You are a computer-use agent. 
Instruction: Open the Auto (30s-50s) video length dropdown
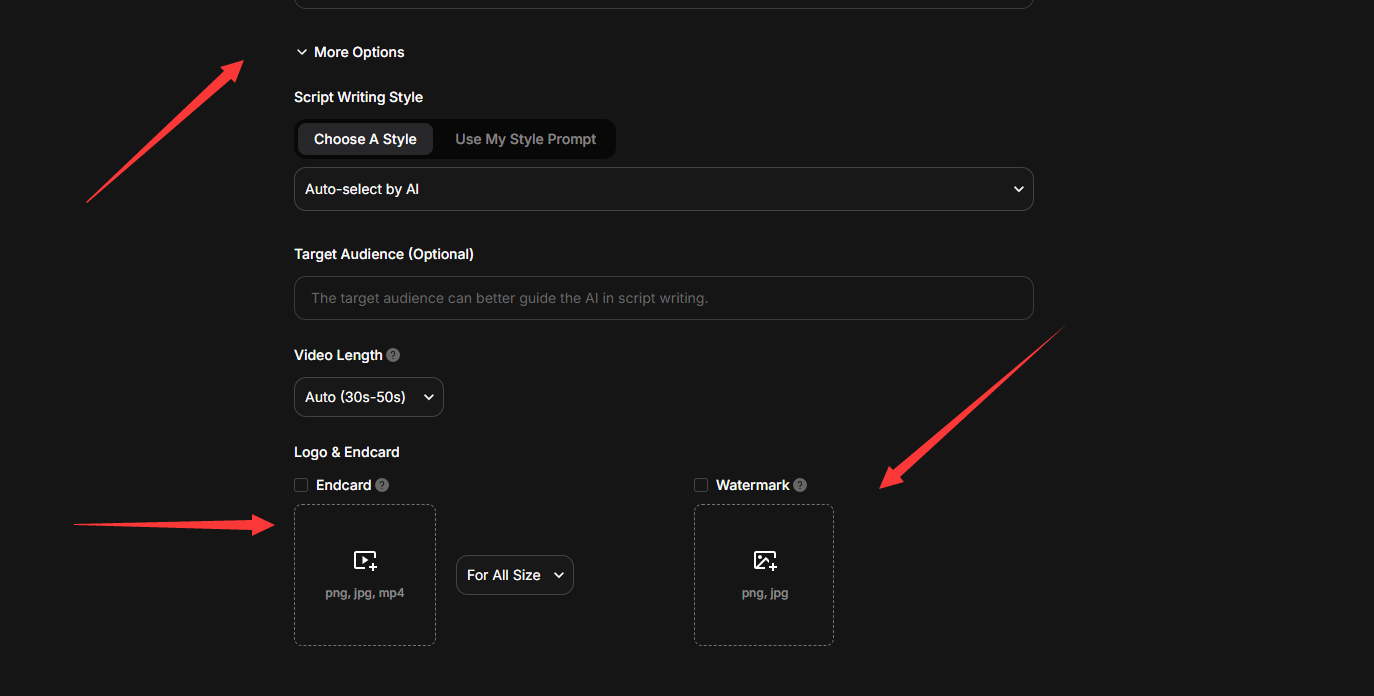(x=368, y=397)
